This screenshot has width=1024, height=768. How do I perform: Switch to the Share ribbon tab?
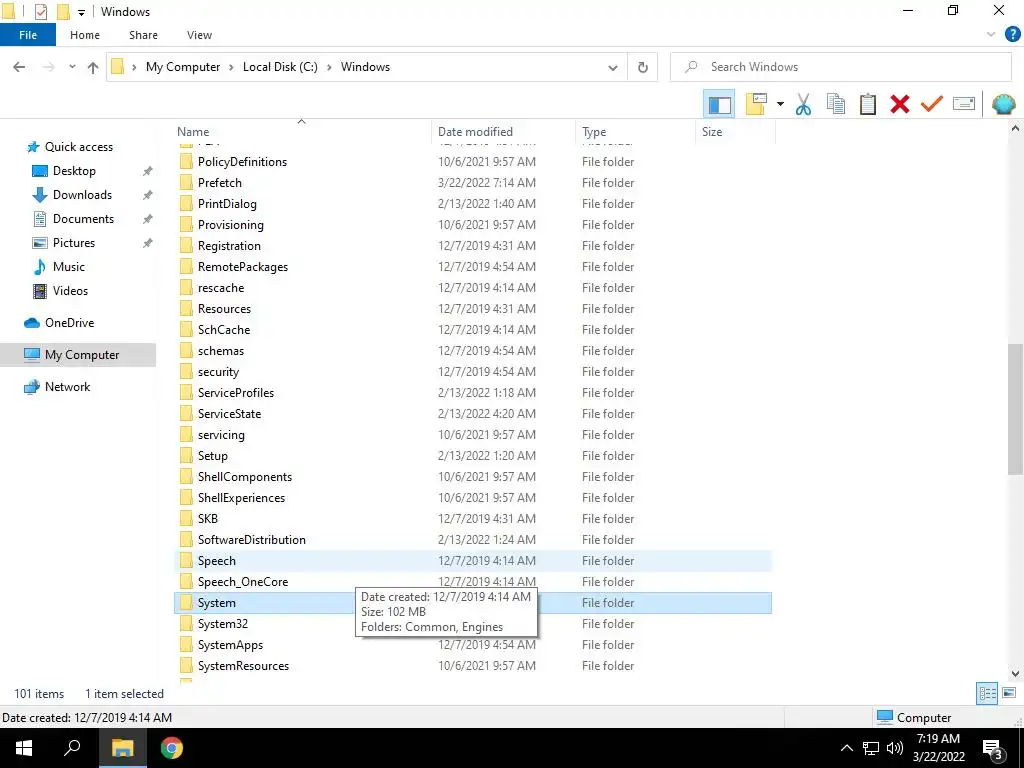(x=143, y=35)
